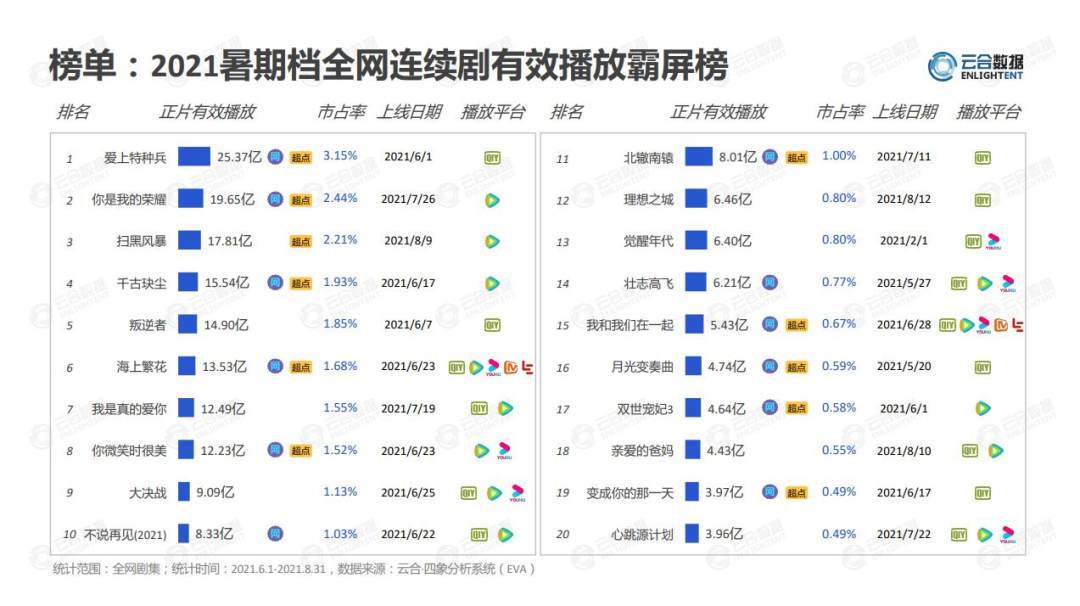
Task: Click the 超点 badge next to 扫黑风暴
Action: 300,242
